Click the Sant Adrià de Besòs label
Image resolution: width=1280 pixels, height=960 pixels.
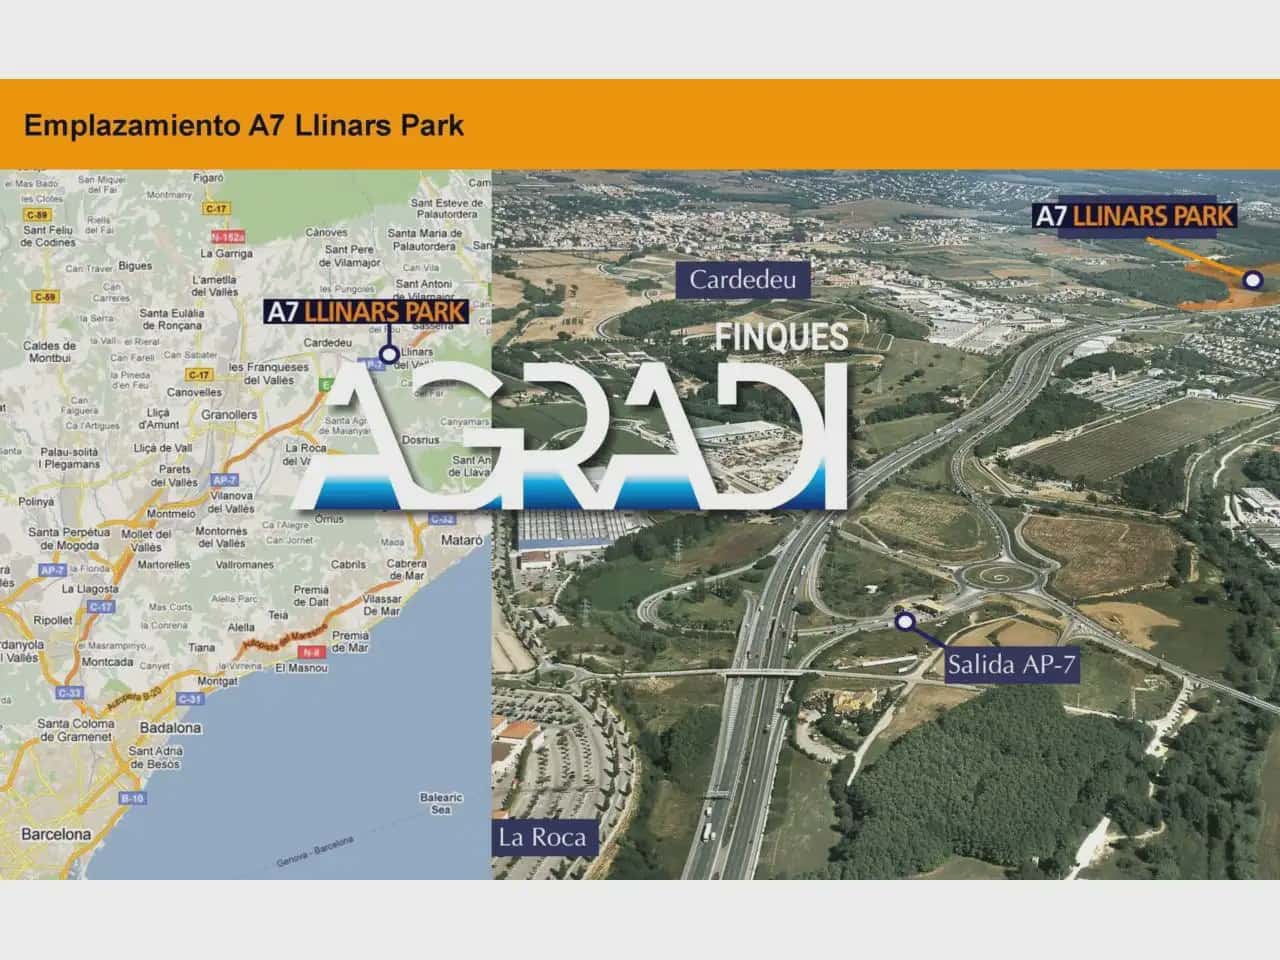(155, 757)
